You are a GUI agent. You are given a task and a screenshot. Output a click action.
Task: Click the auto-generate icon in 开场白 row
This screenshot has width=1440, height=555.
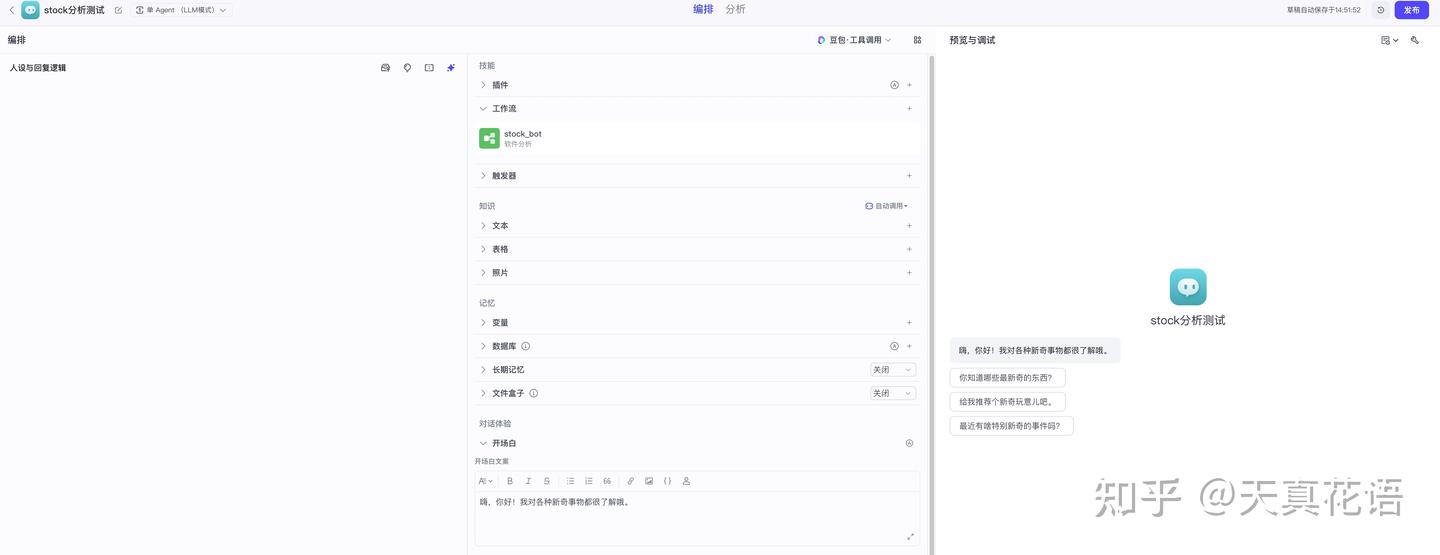909,443
